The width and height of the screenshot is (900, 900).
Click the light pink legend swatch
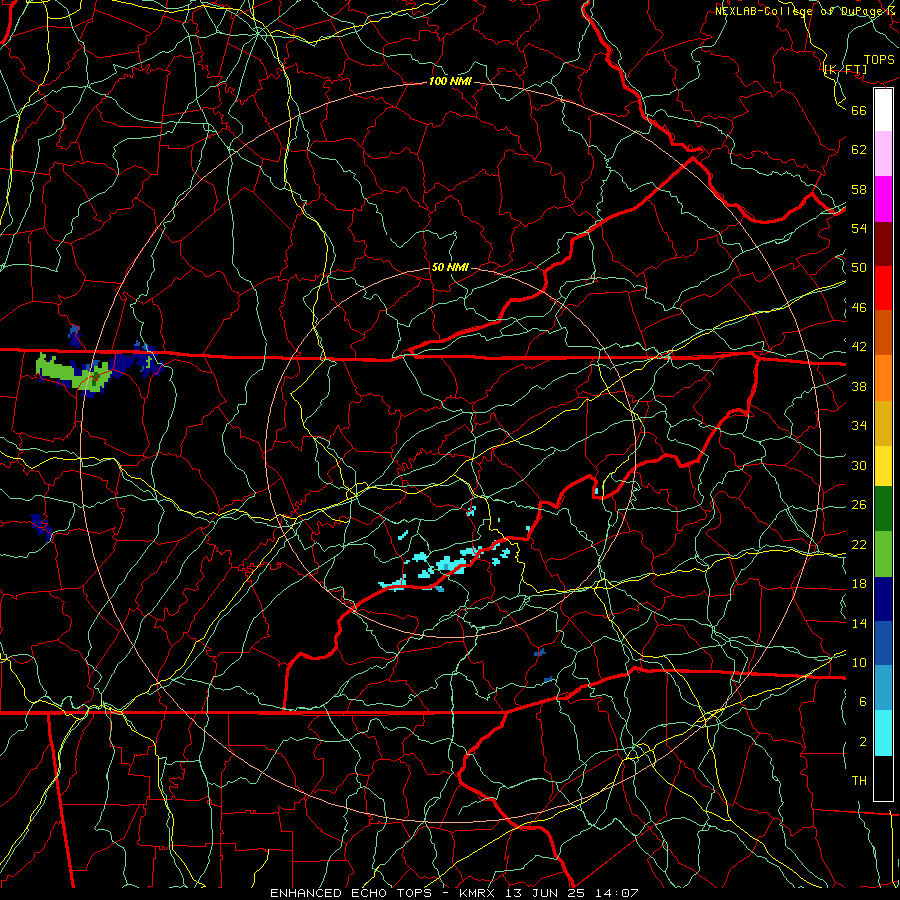point(883,154)
